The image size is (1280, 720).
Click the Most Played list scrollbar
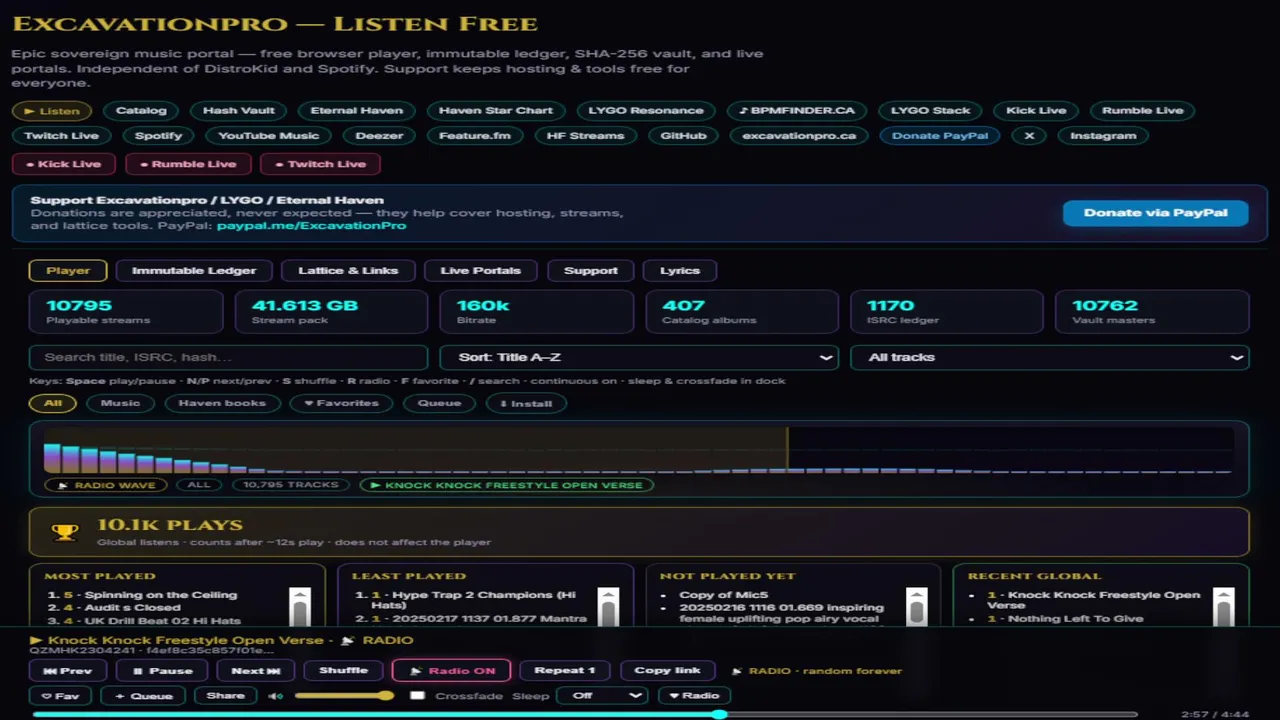(300, 607)
